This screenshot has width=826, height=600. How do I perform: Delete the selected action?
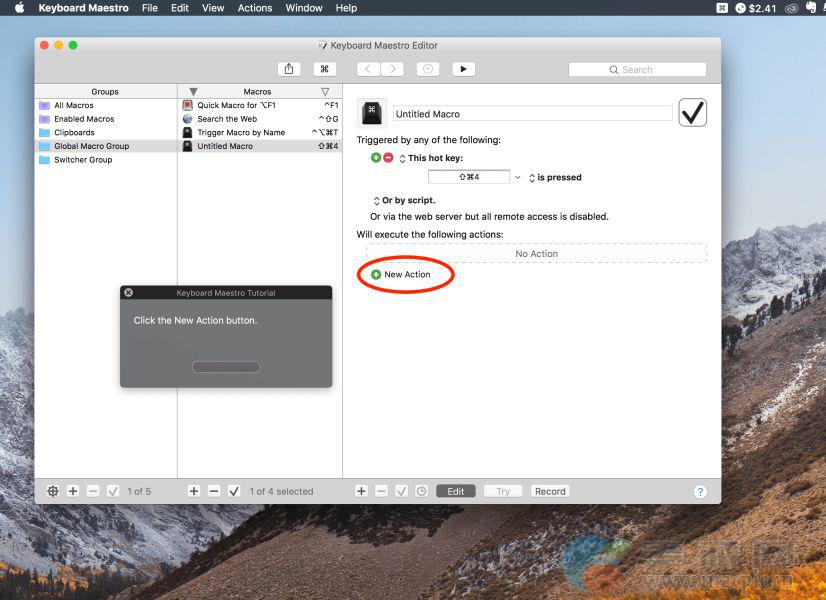click(x=381, y=491)
